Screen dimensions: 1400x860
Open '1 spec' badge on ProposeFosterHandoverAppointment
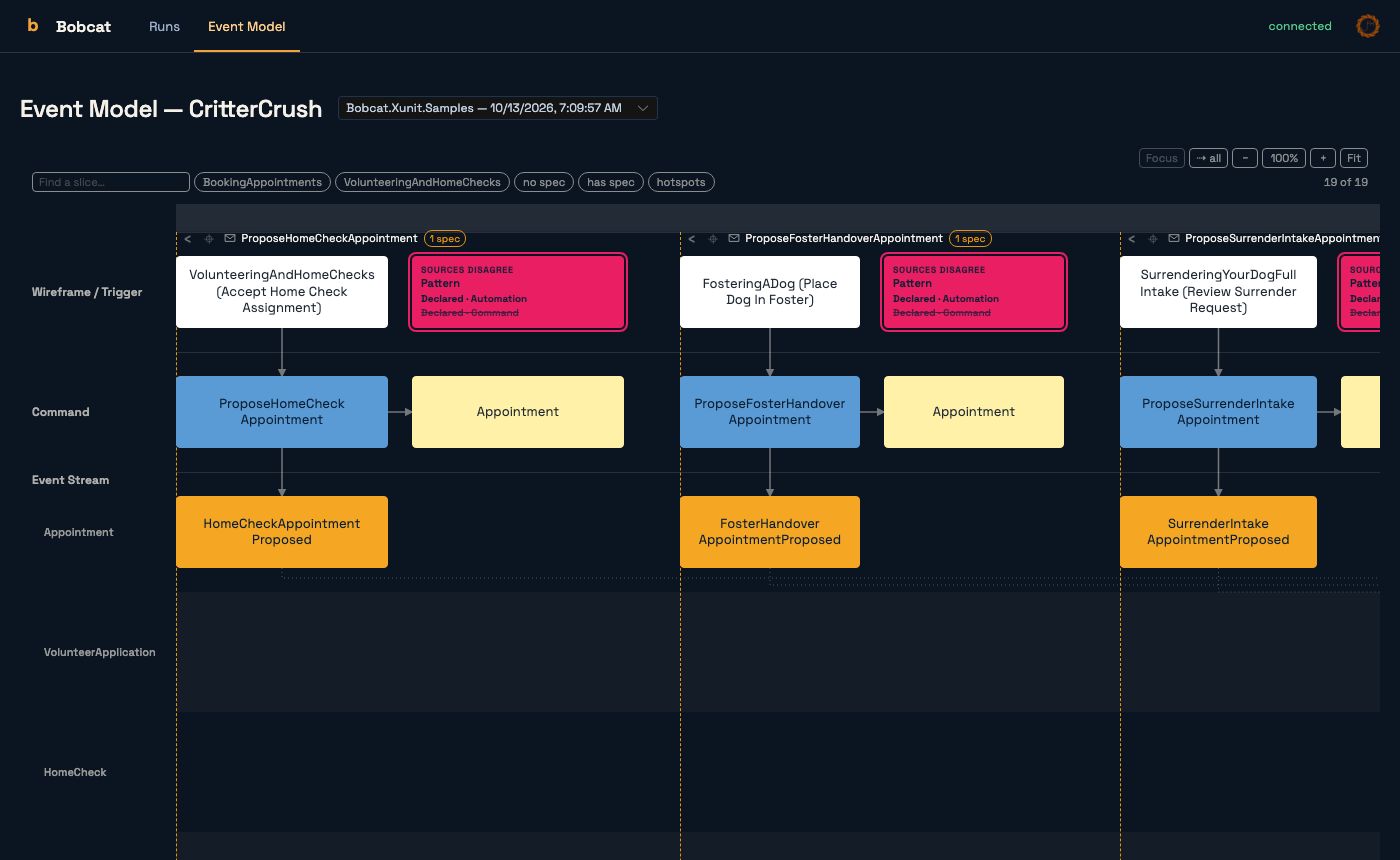(970, 238)
